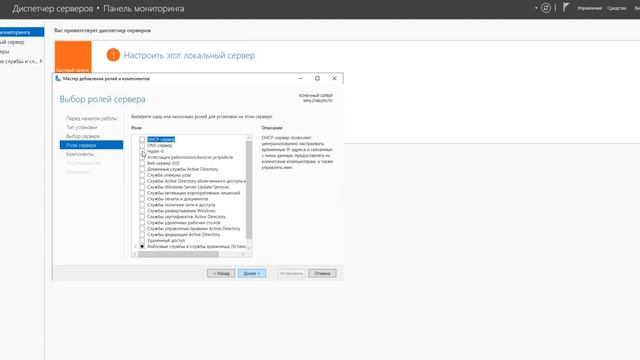Image resolution: width=640 pixels, height=360 pixels.
Task: Select Панель мониторинга in the sidebar
Action: [22, 32]
